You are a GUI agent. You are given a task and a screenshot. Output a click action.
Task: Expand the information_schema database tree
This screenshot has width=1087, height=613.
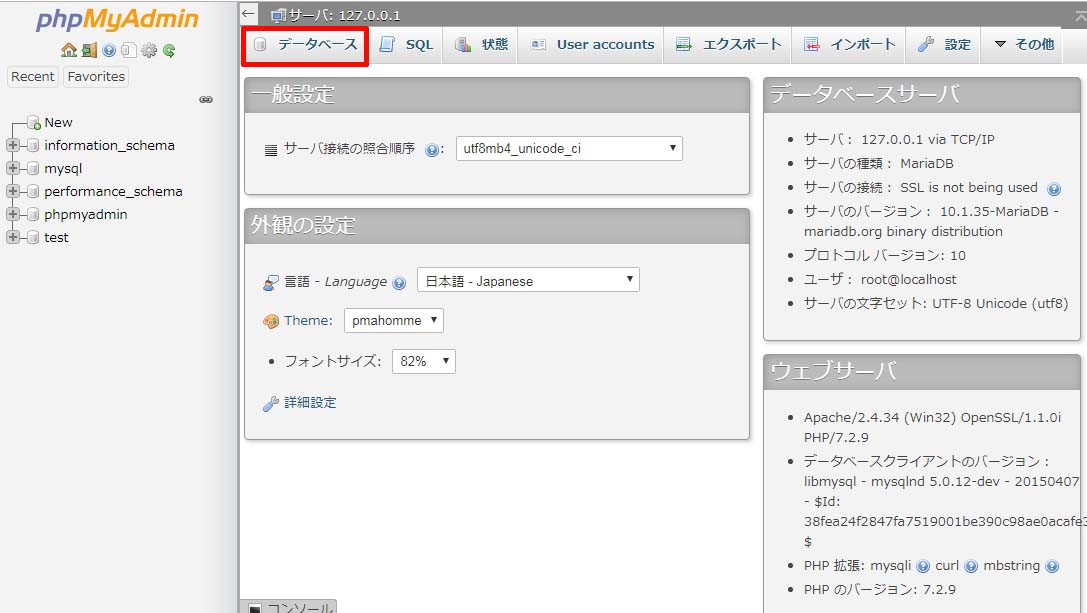coord(13,145)
